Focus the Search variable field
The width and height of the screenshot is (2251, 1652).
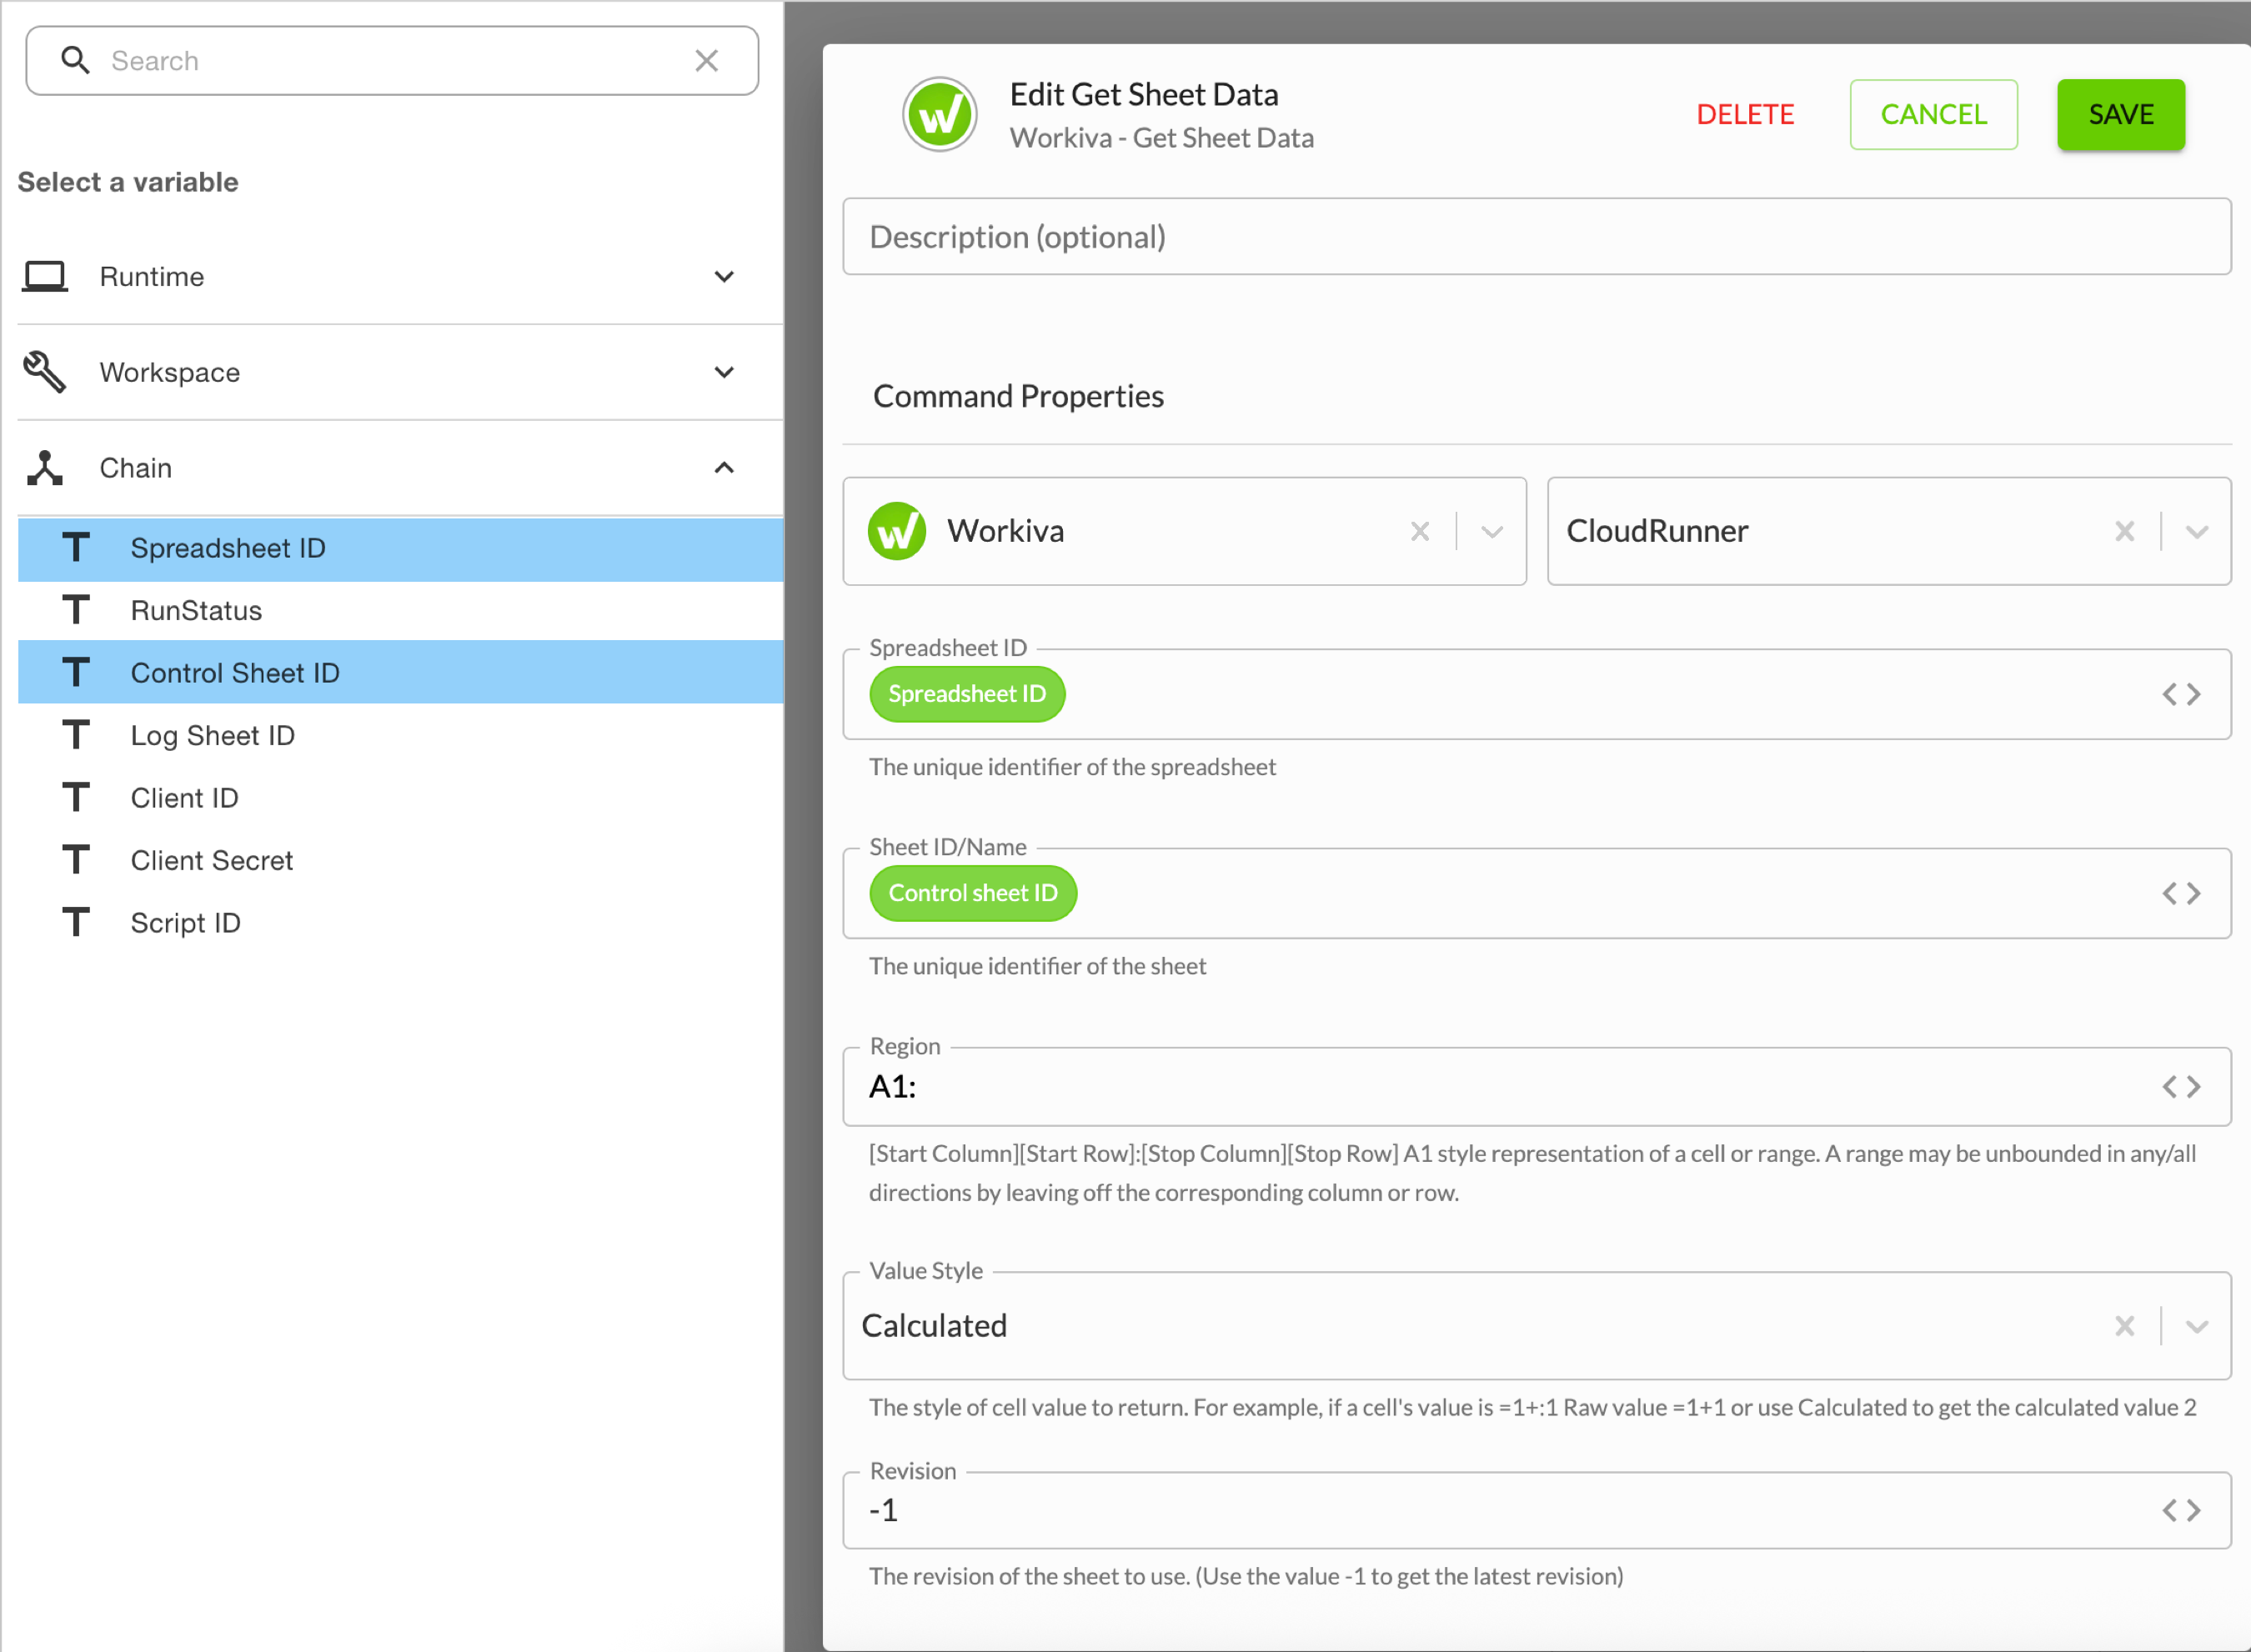392,61
